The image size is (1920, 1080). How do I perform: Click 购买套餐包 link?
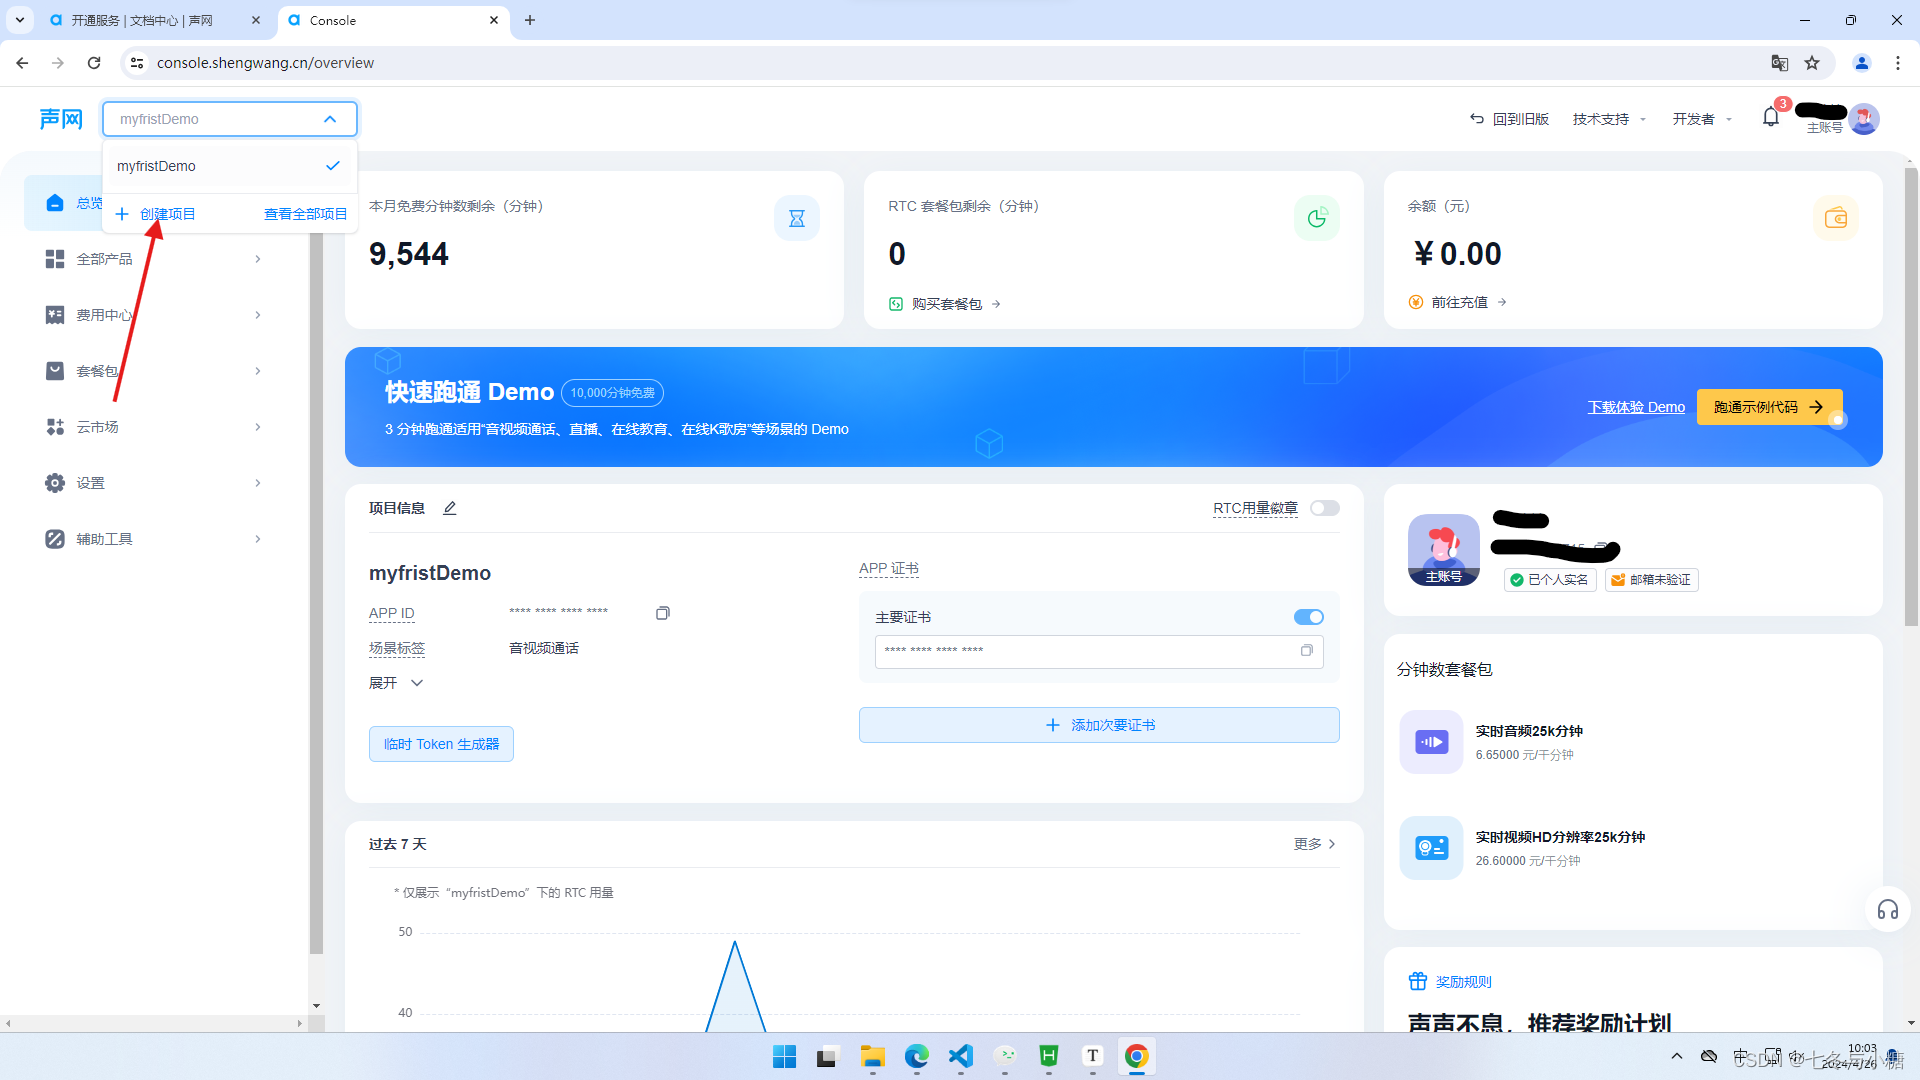click(x=945, y=304)
